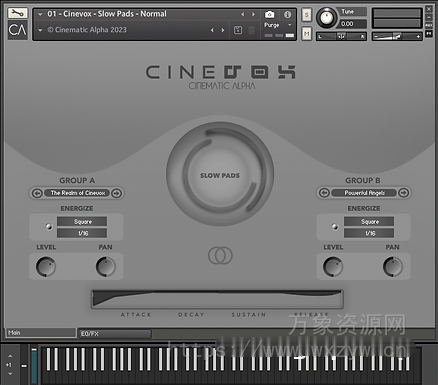The width and height of the screenshot is (438, 385).
Task: Click the Slow Pads central dial
Action: 220,175
